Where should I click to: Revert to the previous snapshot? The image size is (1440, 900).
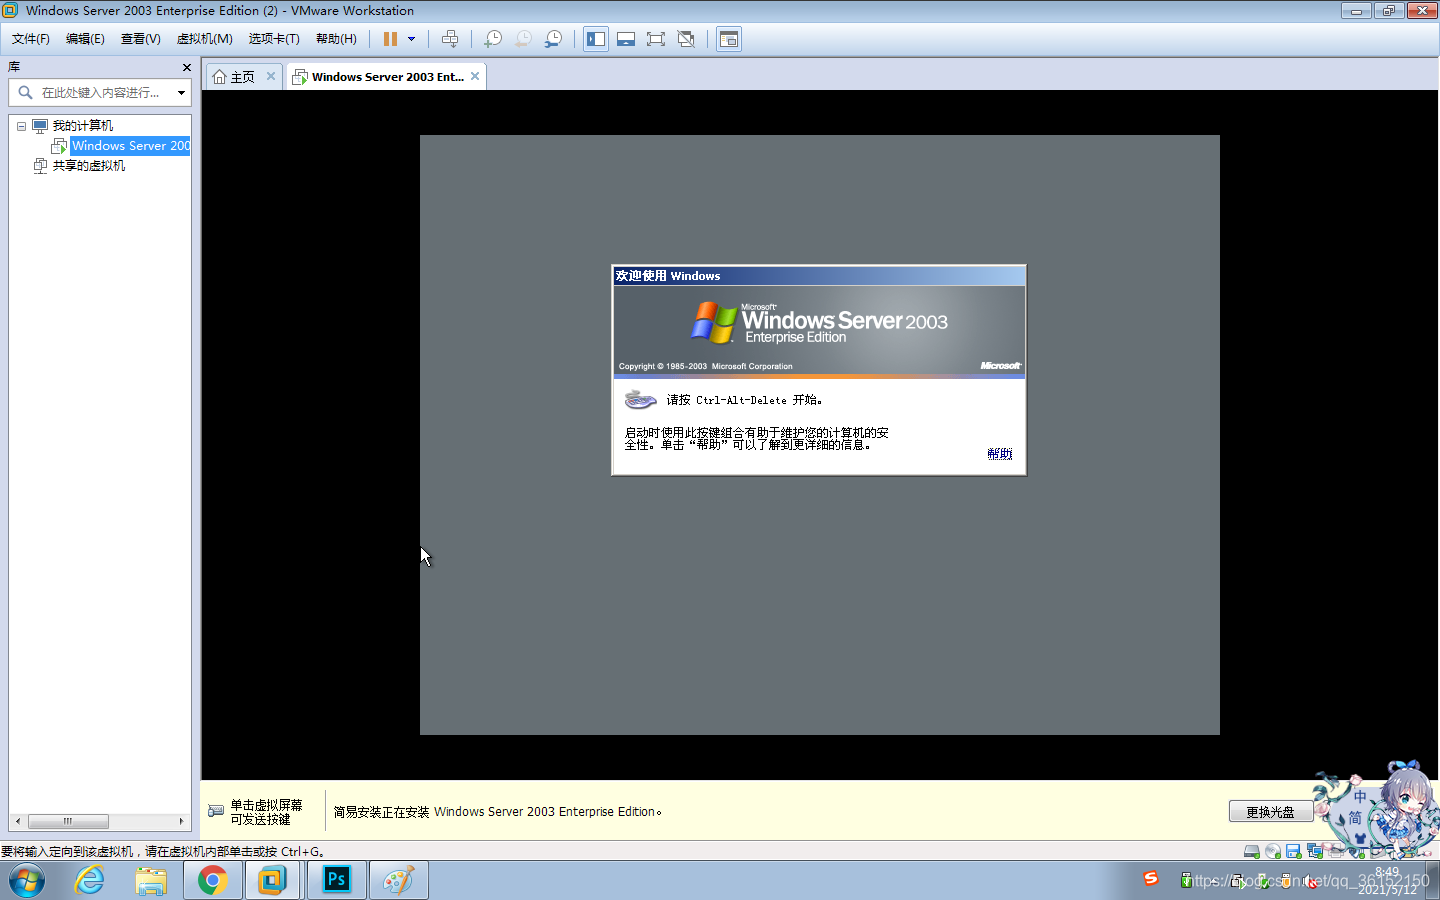[523, 39]
